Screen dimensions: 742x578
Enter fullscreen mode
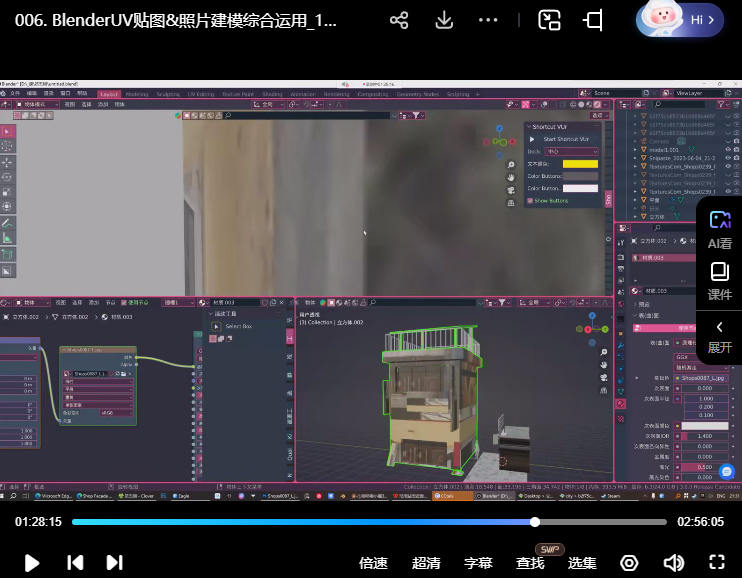[x=716, y=562]
